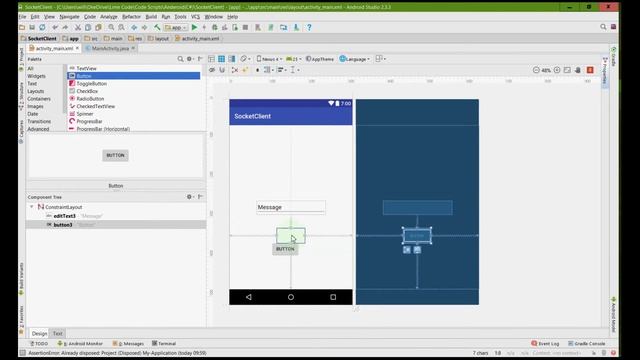The image size is (640, 360).
Task: Click the Copy icon in main toolbar
Action: point(88,27)
